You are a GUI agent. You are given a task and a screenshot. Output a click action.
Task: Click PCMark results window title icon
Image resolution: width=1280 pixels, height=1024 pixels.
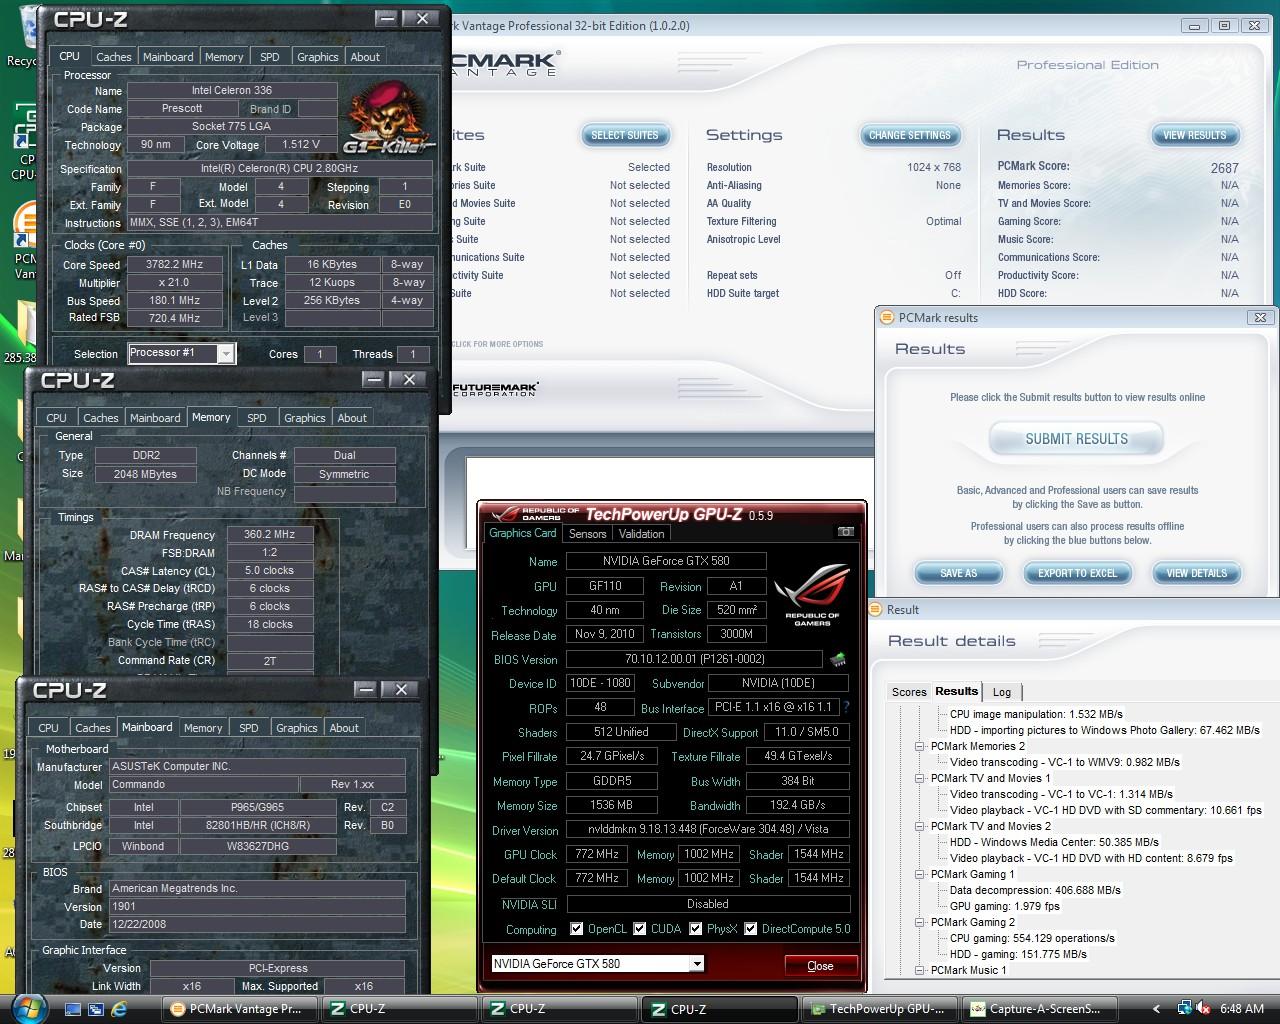coord(886,317)
